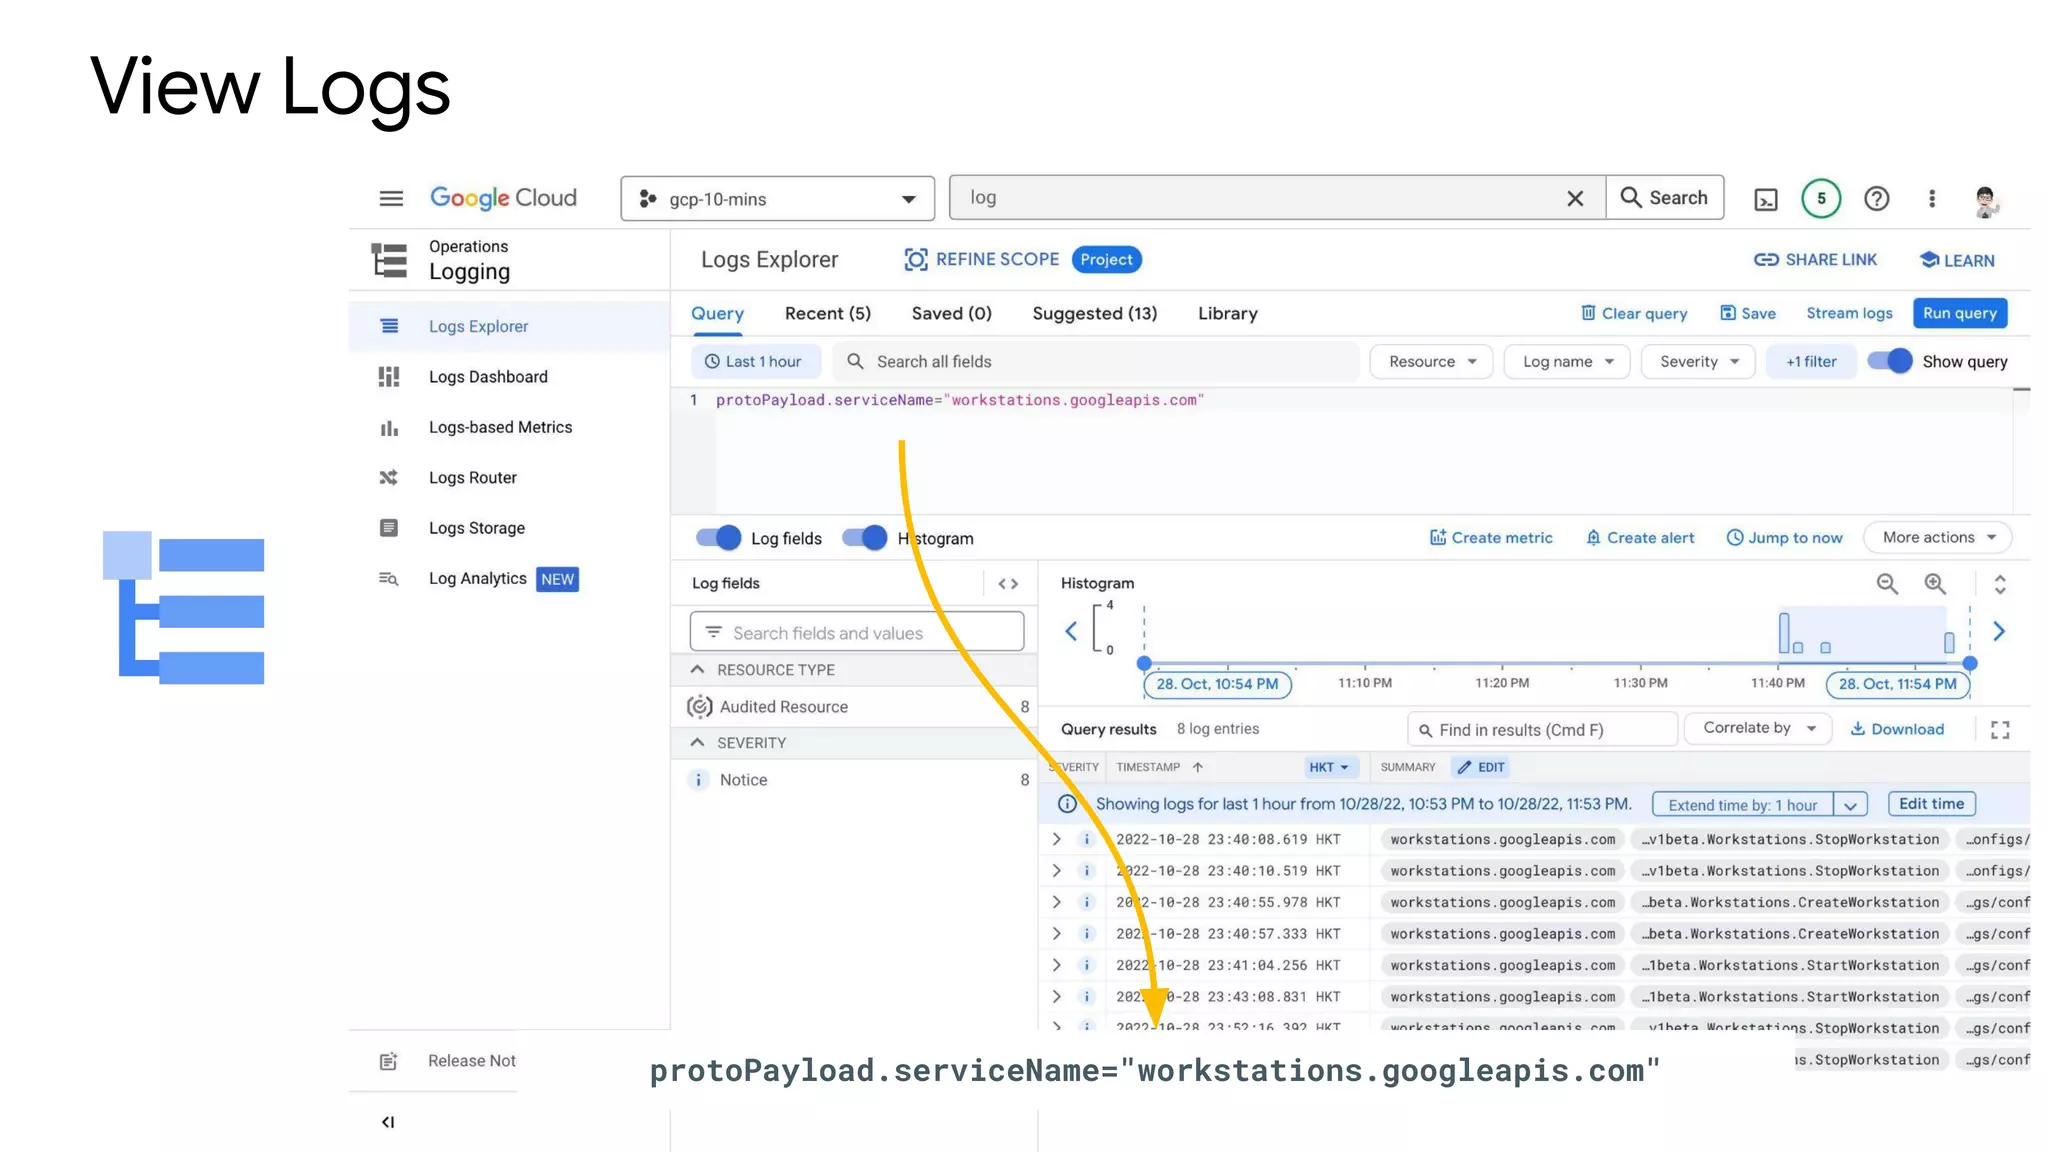This screenshot has height=1152, width=2048.
Task: Open the three-dot settings menu in header
Action: pos(1932,198)
